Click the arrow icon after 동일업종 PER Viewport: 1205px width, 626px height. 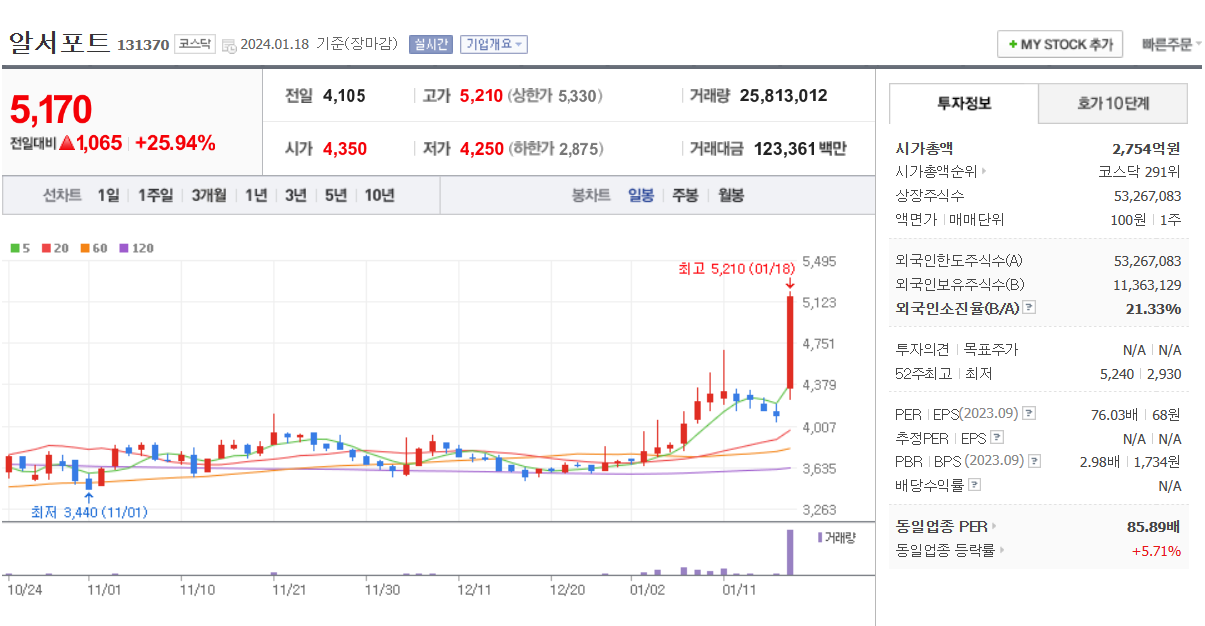(994, 526)
